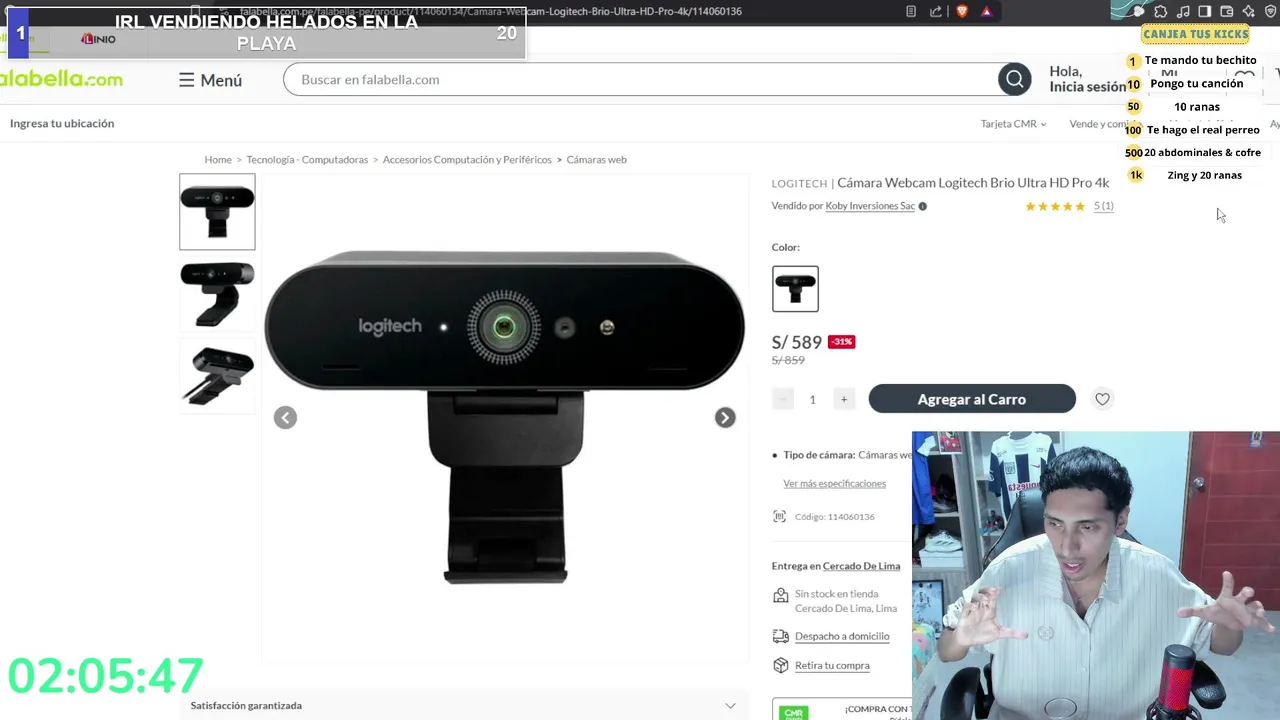The width and height of the screenshot is (1280, 720).
Task: Open Tecnología - Computadoras breadcrumb
Action: pyautogui.click(x=307, y=159)
